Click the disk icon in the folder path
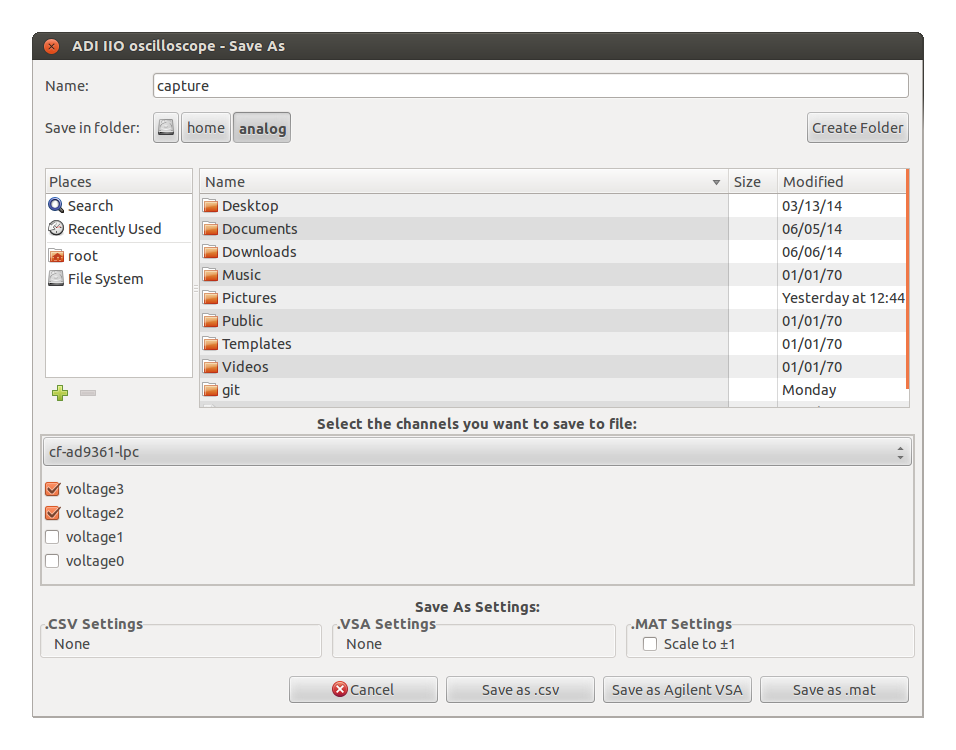Viewport: 956px width, 750px height. coord(166,128)
